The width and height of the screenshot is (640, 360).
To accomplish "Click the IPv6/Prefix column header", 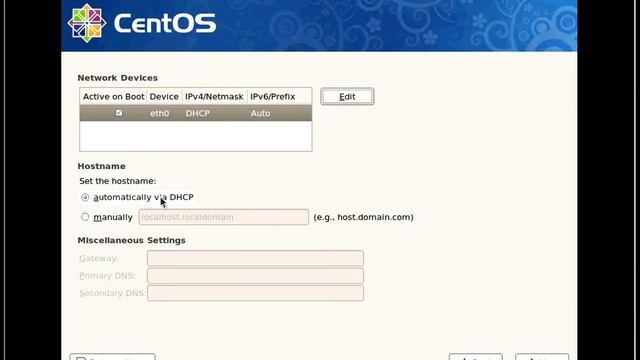I will (273, 97).
